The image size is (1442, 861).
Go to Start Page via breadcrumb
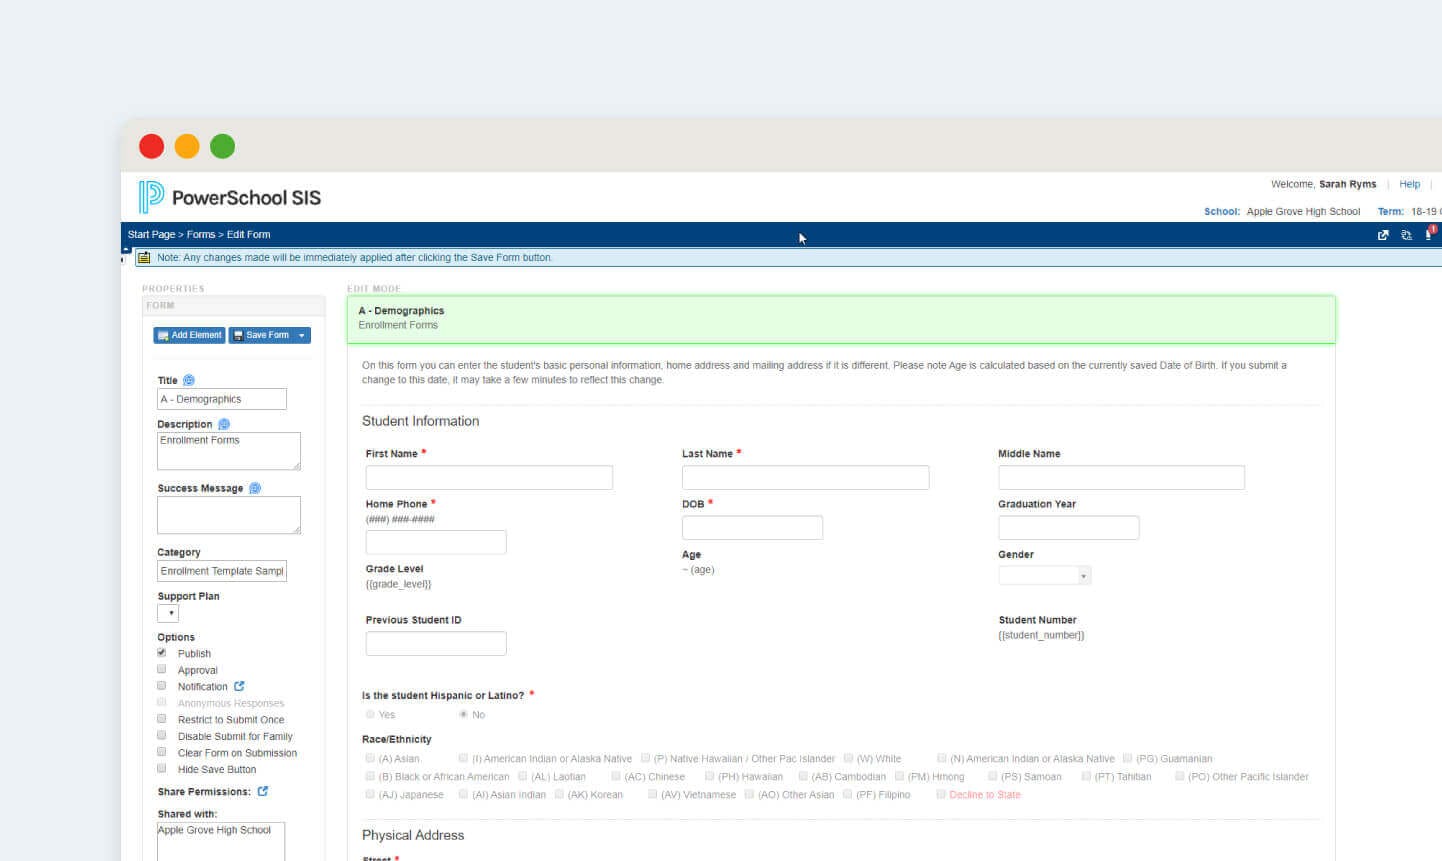click(x=151, y=234)
